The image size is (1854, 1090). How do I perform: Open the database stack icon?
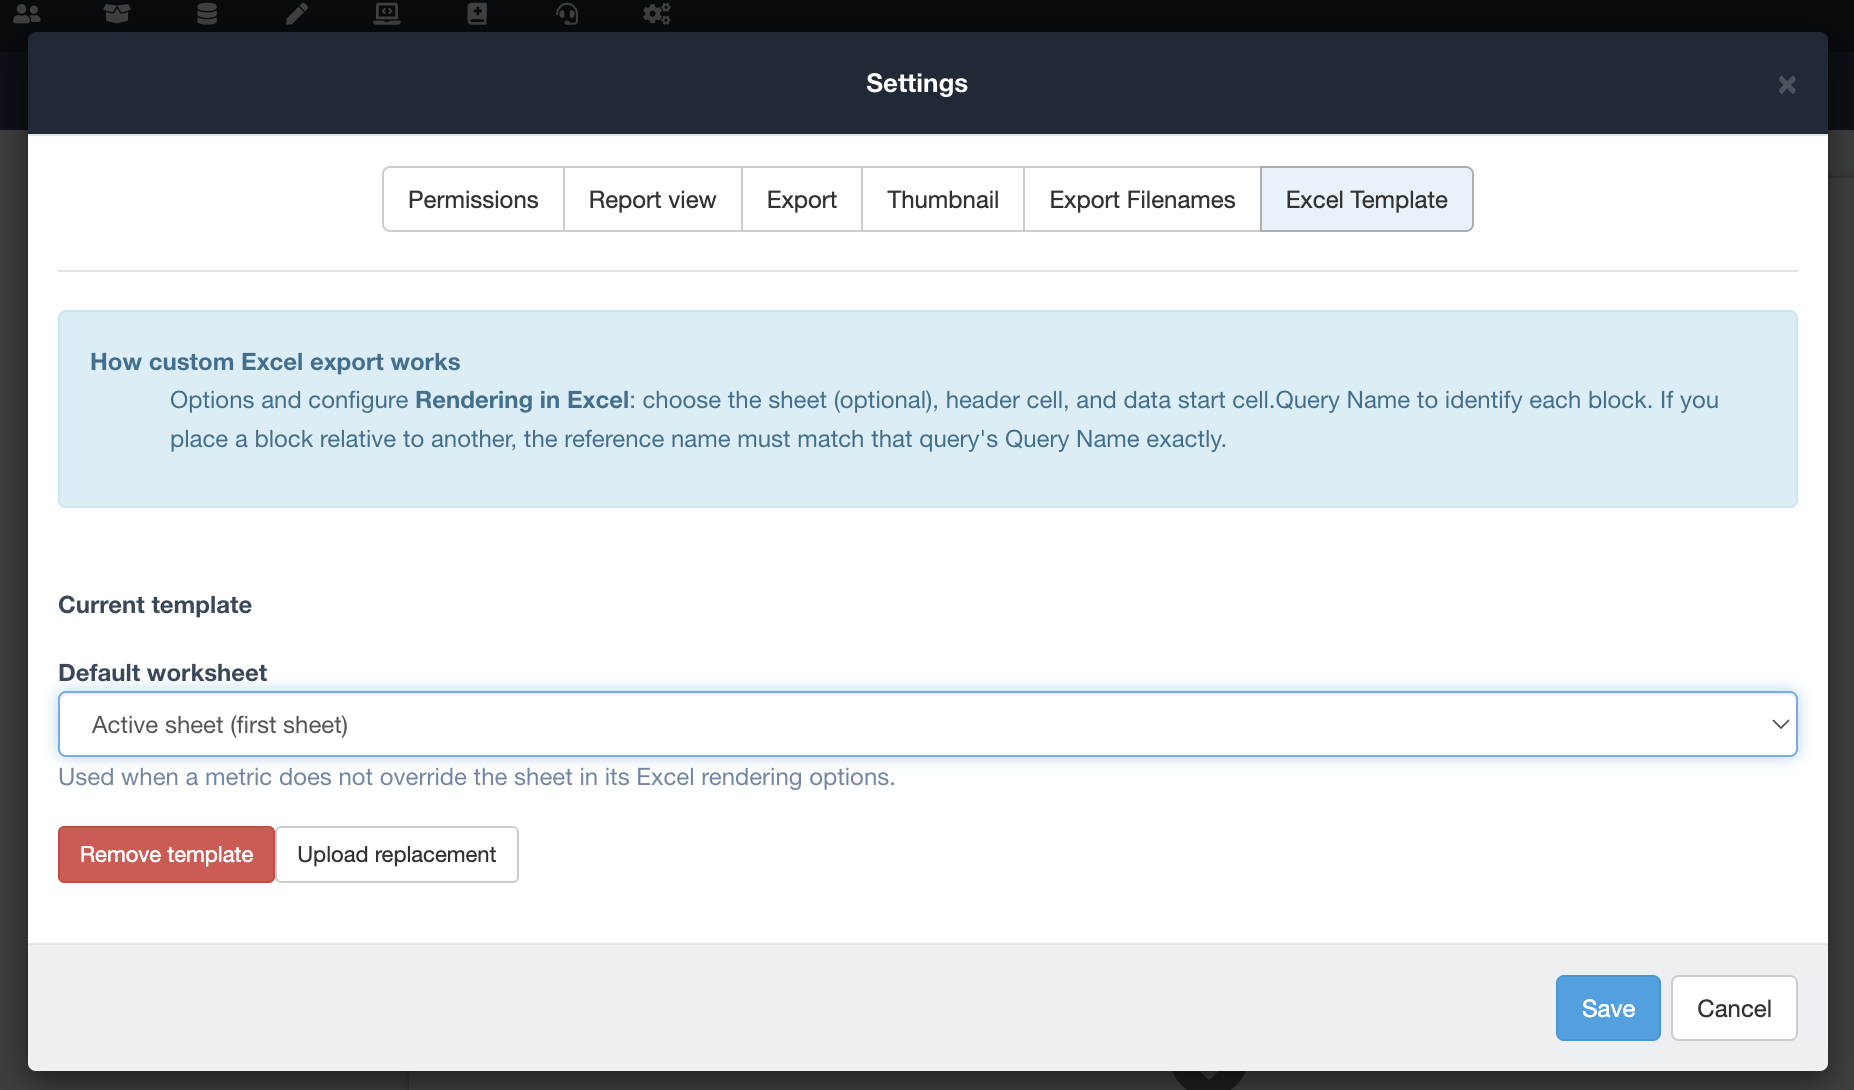coord(207,14)
